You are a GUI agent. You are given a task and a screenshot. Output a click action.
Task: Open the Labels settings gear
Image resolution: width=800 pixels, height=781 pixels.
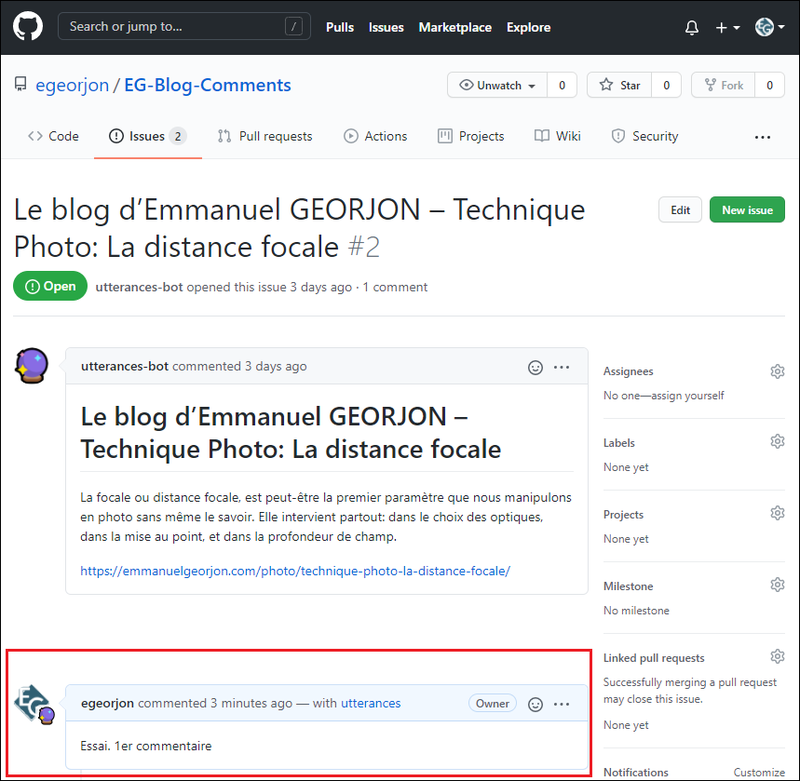point(777,441)
